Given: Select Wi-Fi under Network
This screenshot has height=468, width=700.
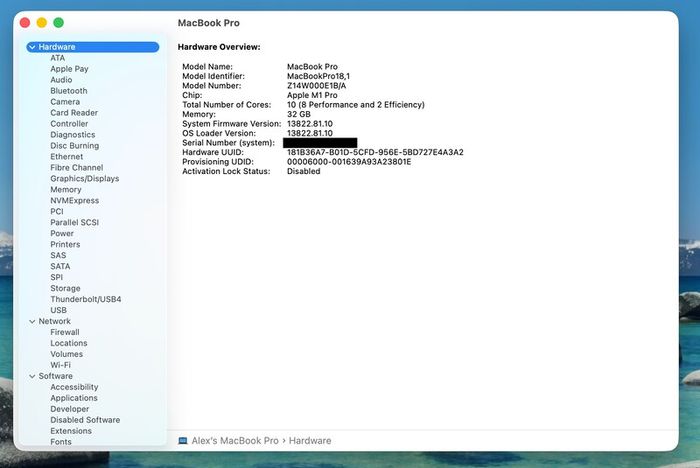Looking at the screenshot, I should 61,365.
